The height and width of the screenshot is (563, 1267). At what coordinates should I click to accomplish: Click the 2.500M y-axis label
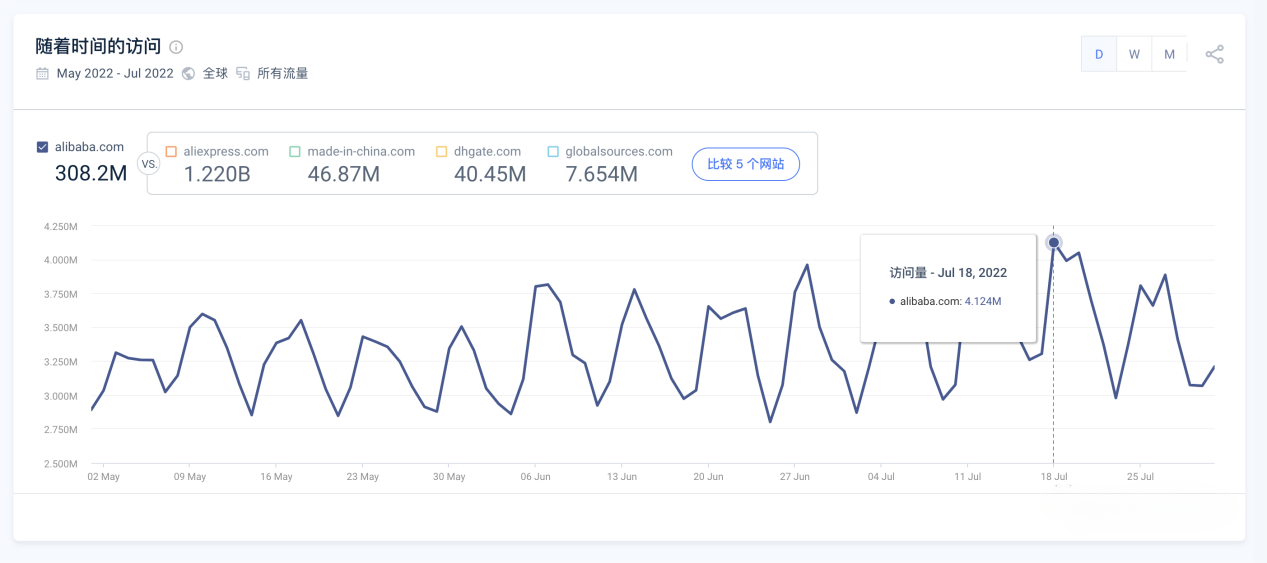click(x=60, y=463)
